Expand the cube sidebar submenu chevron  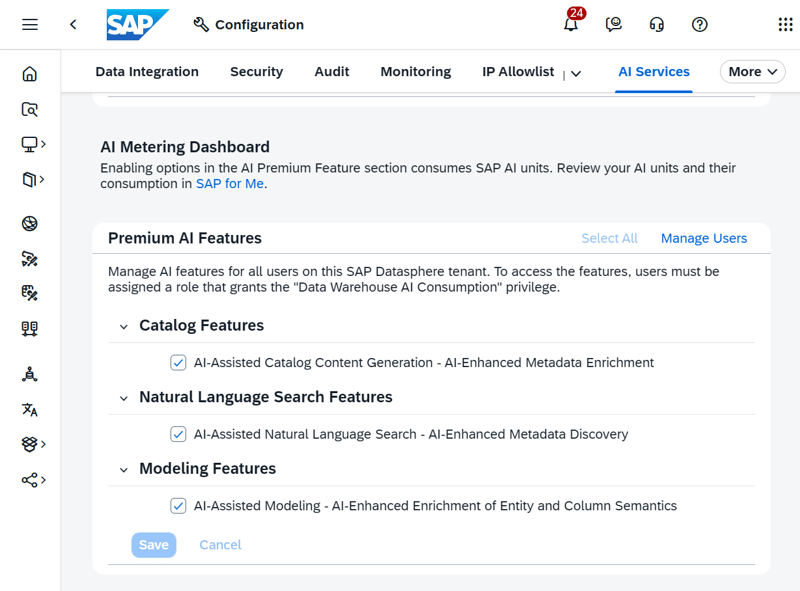pyautogui.click(x=42, y=180)
